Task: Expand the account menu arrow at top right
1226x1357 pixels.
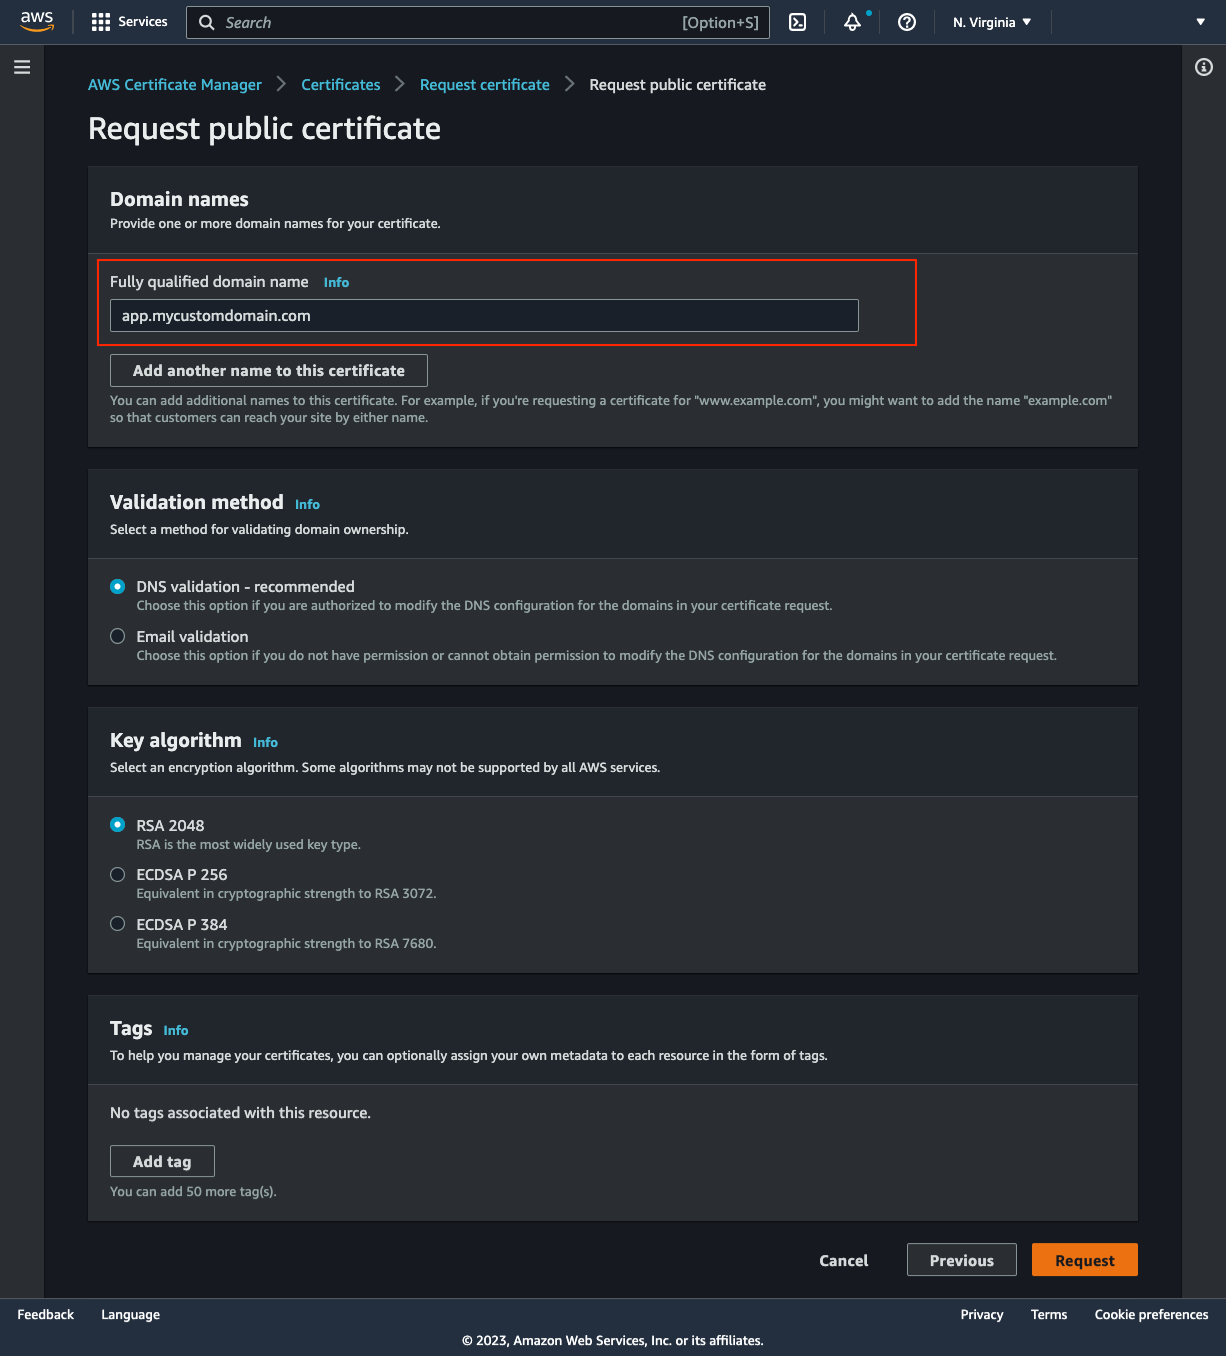Action: point(1200,22)
